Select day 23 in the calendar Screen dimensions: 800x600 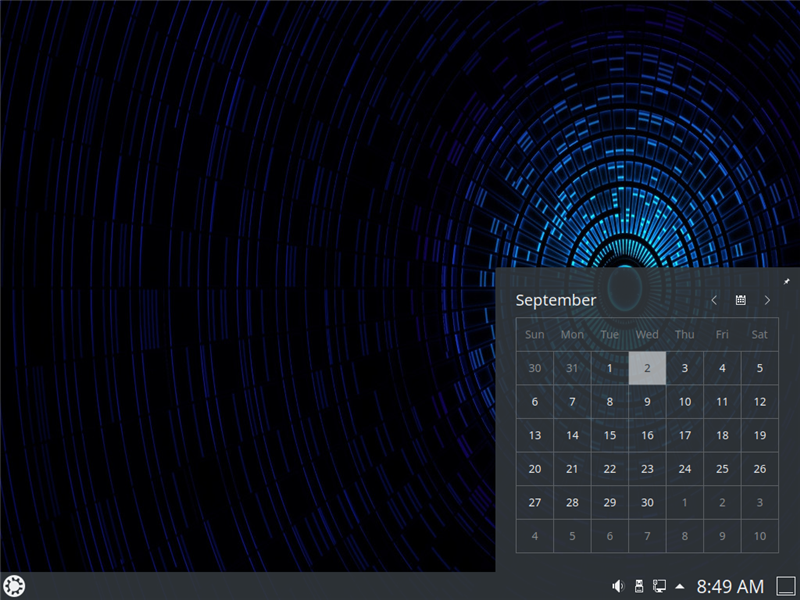647,469
